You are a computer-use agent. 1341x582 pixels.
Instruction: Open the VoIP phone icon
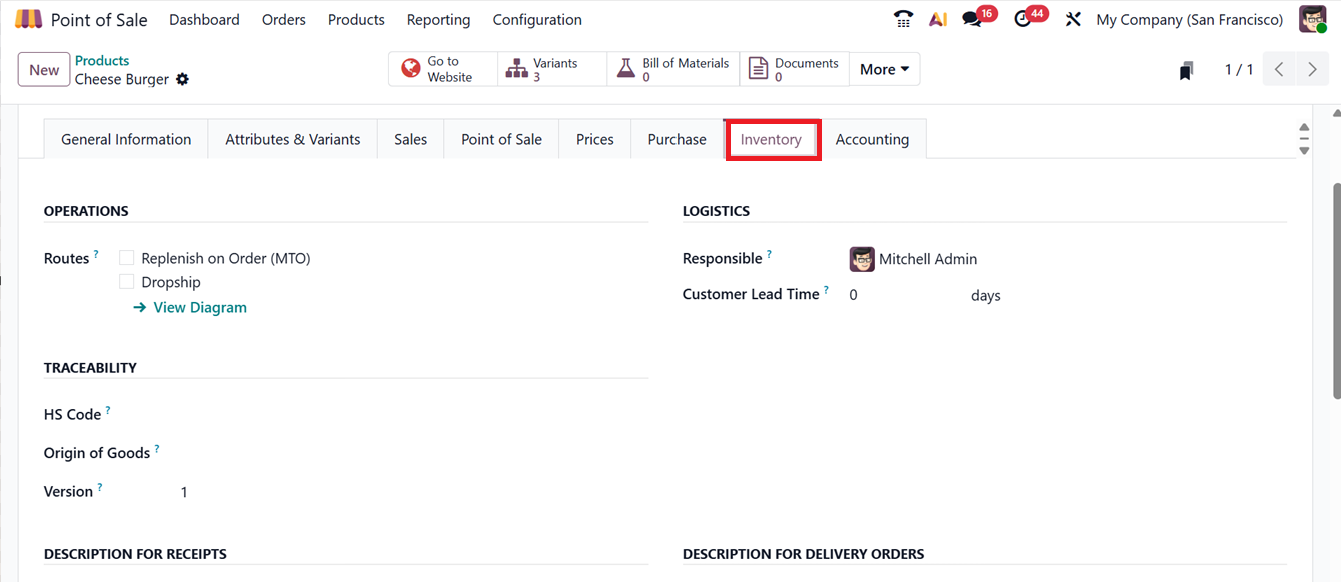(x=903, y=19)
